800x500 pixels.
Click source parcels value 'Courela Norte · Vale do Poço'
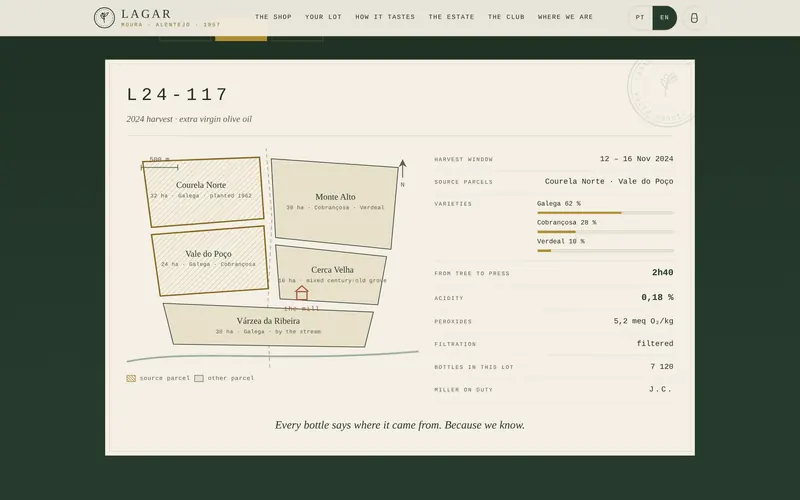coord(609,182)
